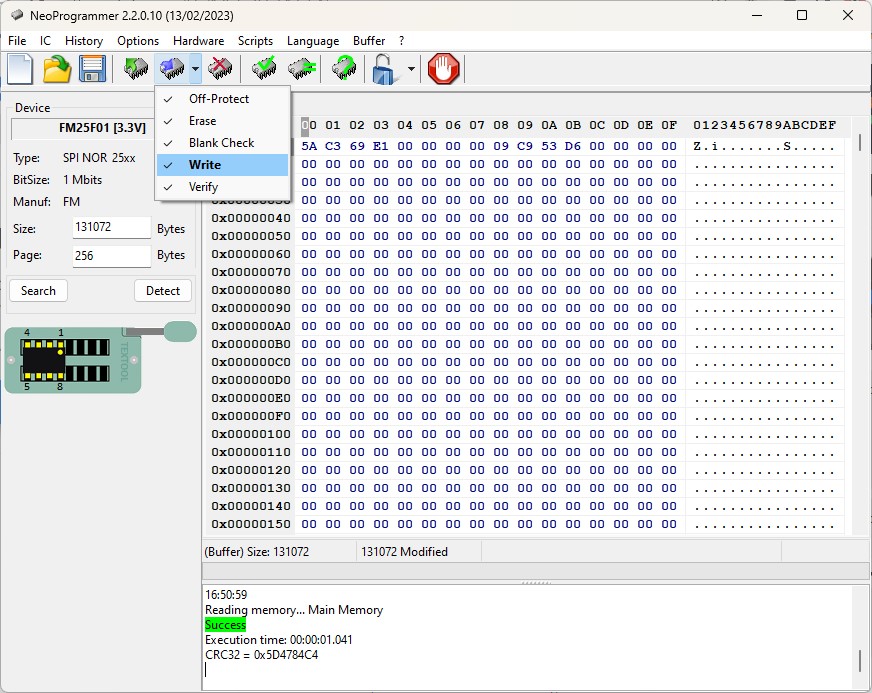Click the Verify IC green checkmark chip icon
This screenshot has height=693, width=872.
(x=265, y=69)
